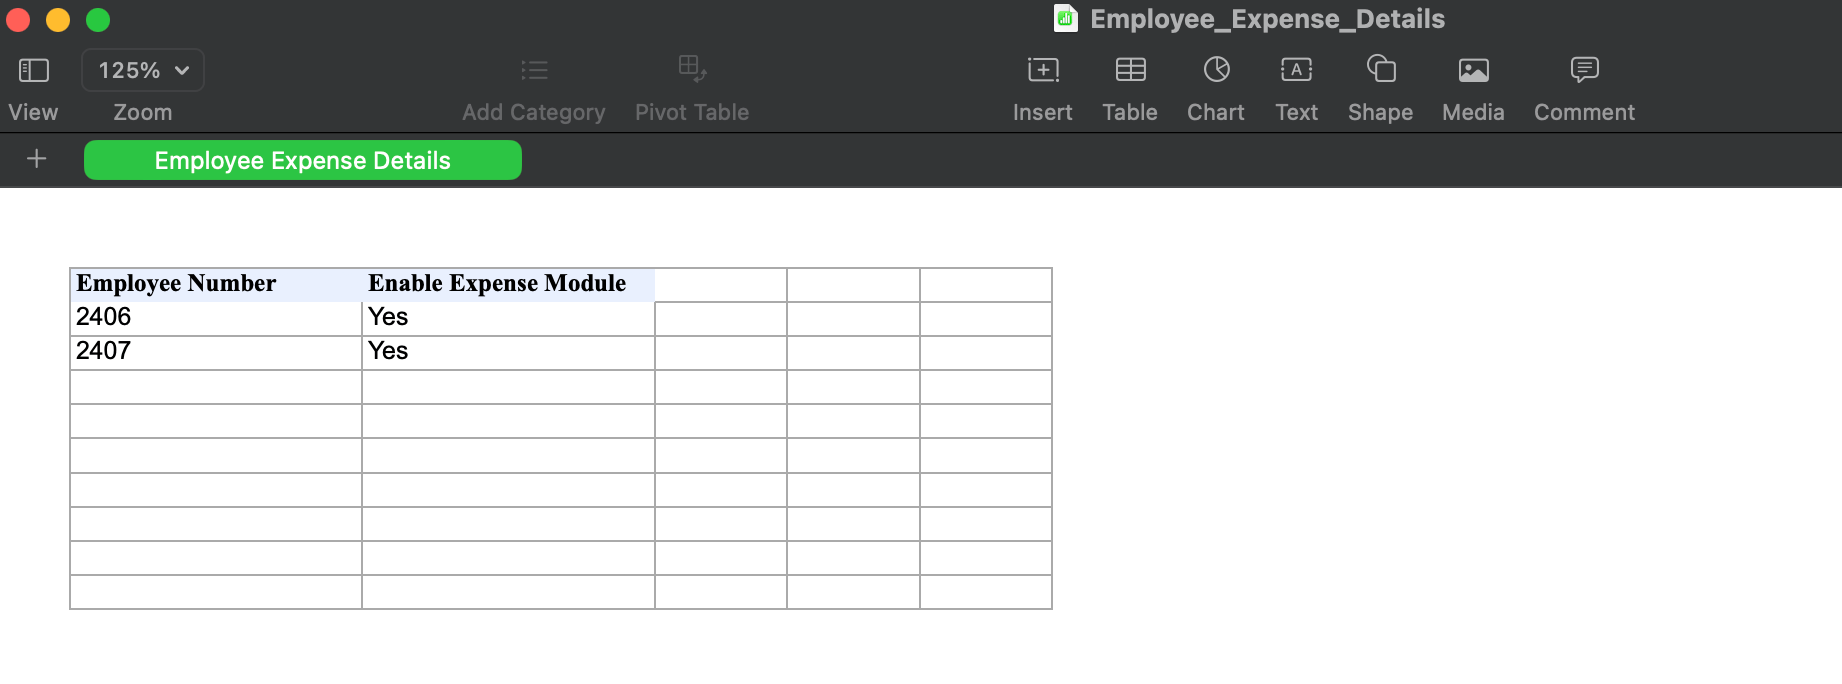This screenshot has height=684, width=1842.
Task: Add a new sheet with plus button
Action: click(x=37, y=159)
